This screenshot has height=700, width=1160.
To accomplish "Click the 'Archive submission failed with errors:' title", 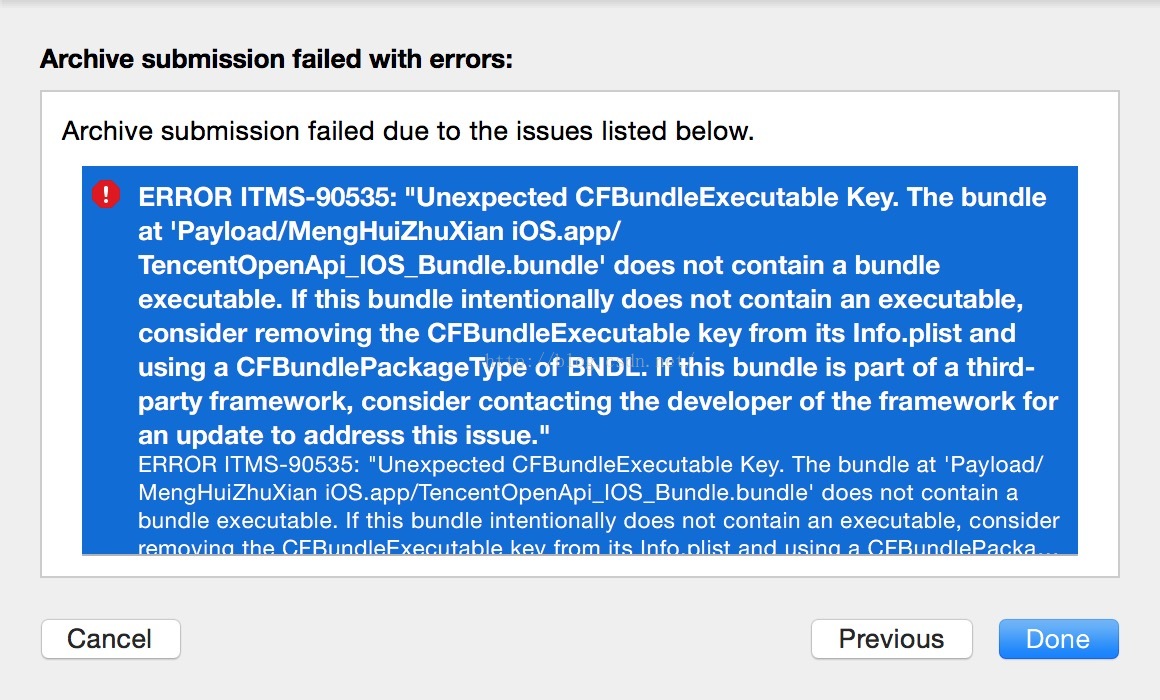I will 276,58.
